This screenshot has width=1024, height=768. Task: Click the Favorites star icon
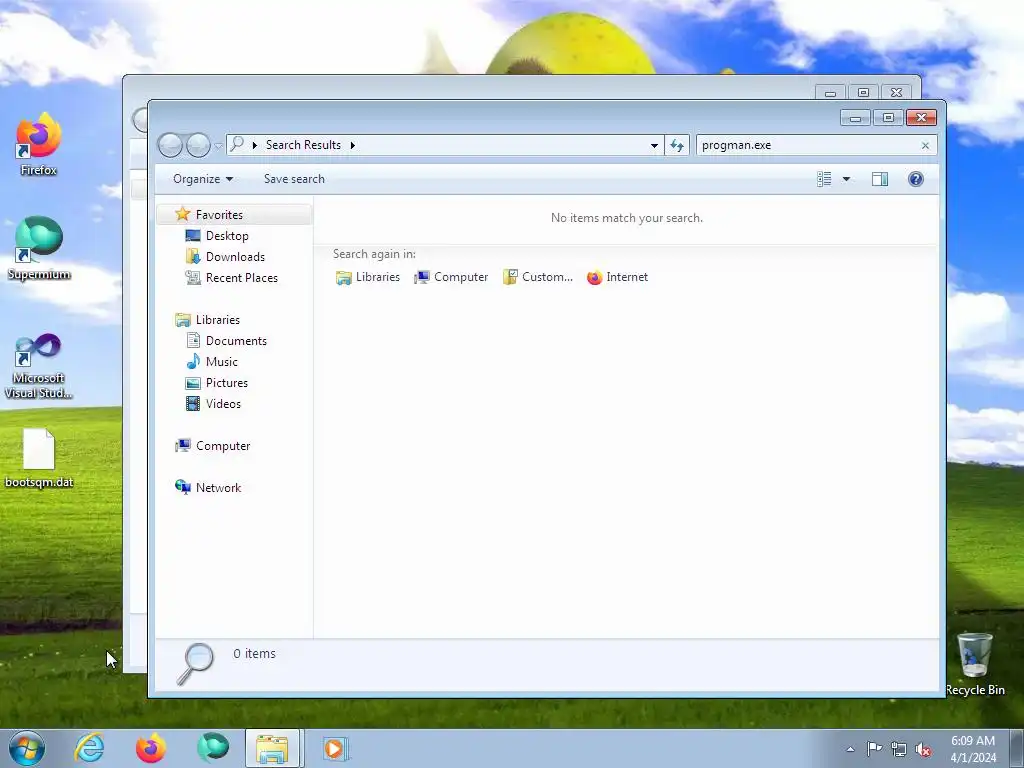pos(182,214)
